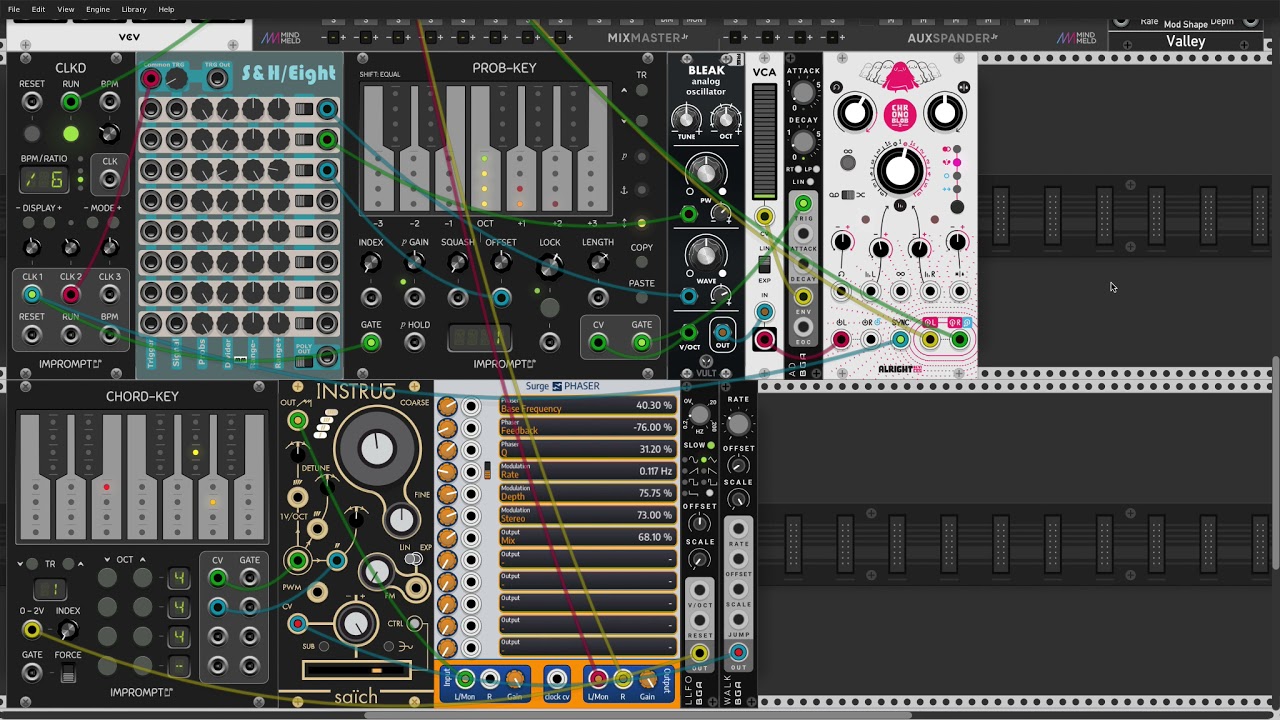Click Modulation Depth value '75.75 %'

(x=655, y=494)
